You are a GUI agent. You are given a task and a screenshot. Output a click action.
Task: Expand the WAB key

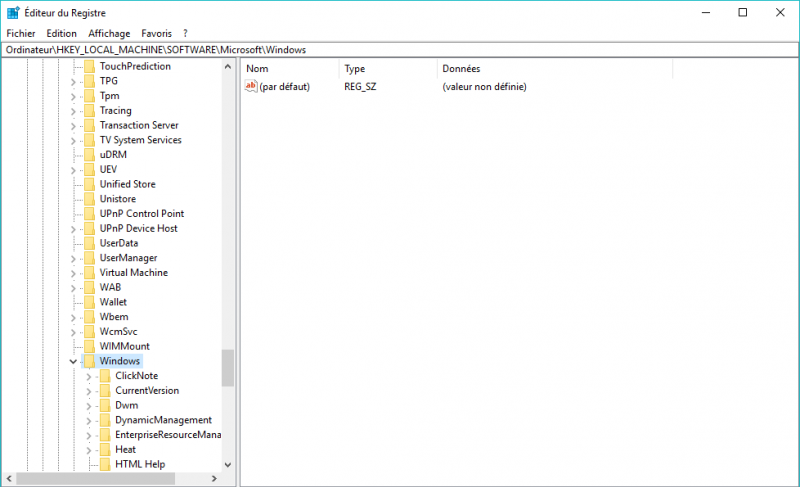pos(73,289)
